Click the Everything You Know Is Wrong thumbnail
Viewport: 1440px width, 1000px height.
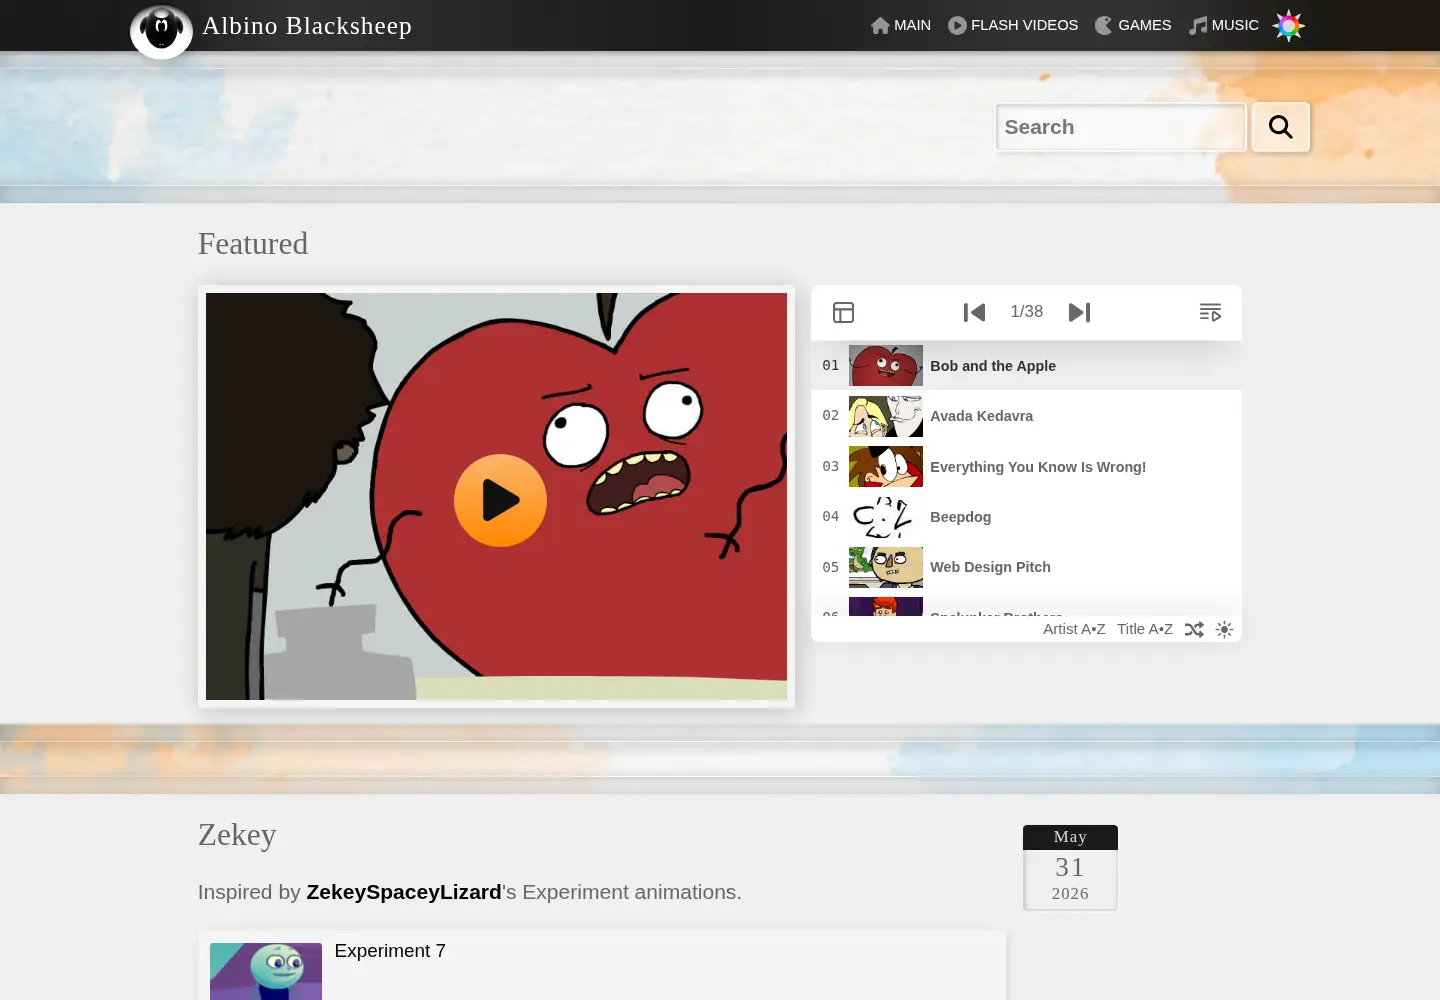(x=886, y=467)
